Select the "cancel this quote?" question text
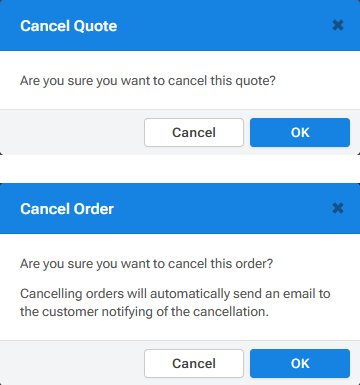This screenshot has width=360, height=385. tap(222, 81)
